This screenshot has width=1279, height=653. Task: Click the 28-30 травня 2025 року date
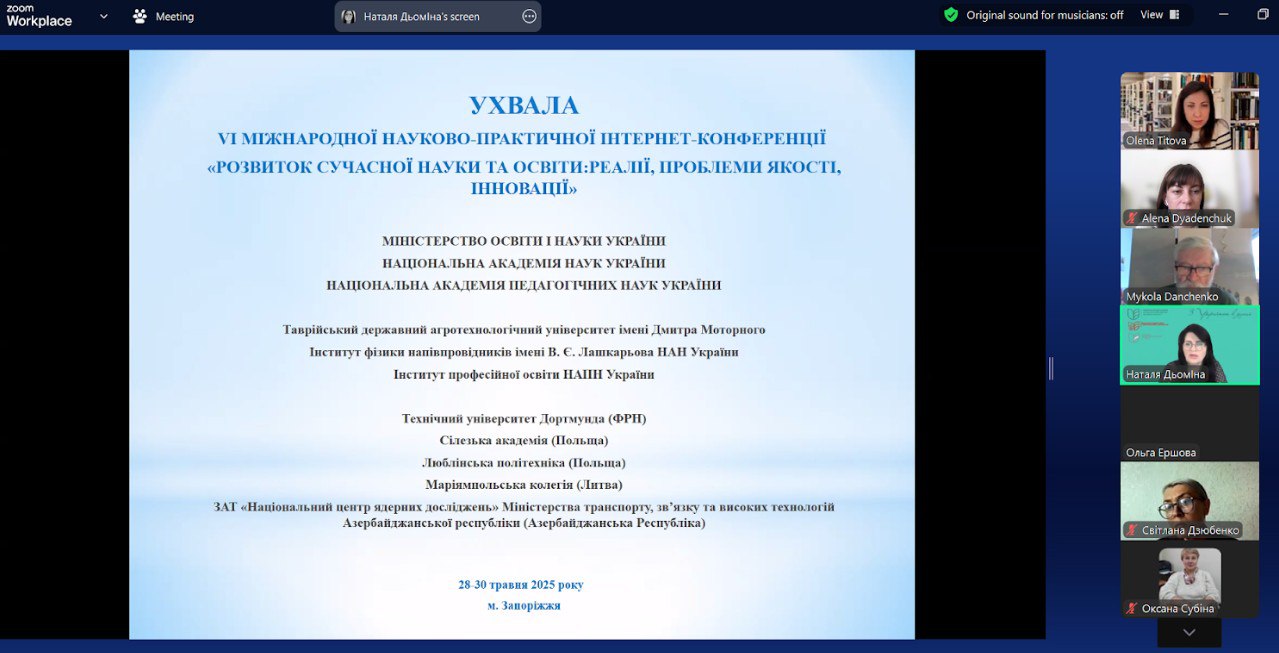click(521, 584)
